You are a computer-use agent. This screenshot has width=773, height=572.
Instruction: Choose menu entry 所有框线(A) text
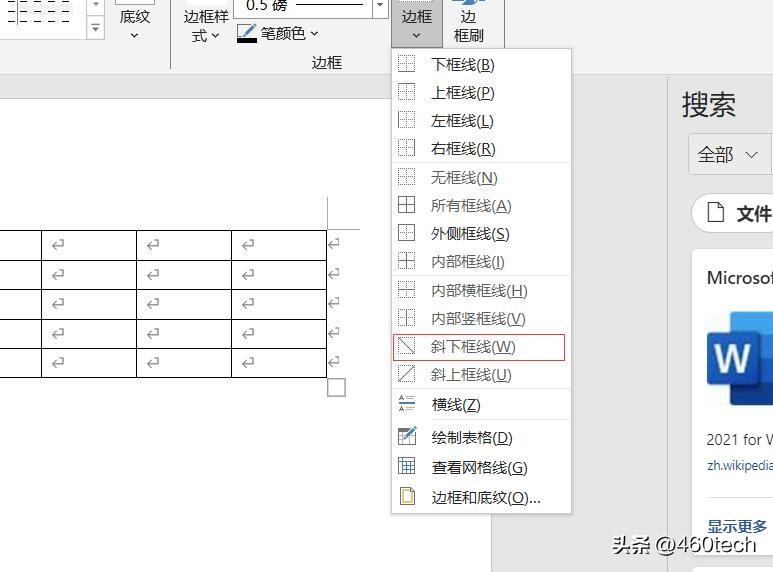471,206
